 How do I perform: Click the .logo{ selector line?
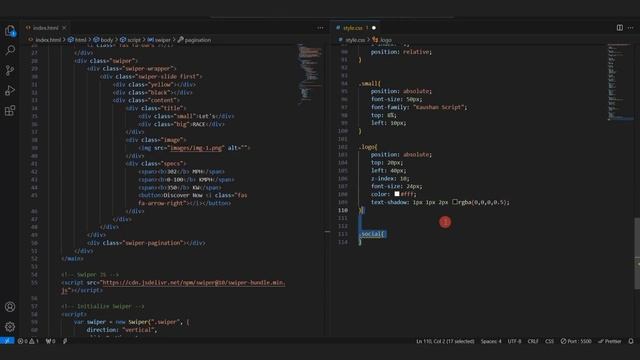[368, 147]
